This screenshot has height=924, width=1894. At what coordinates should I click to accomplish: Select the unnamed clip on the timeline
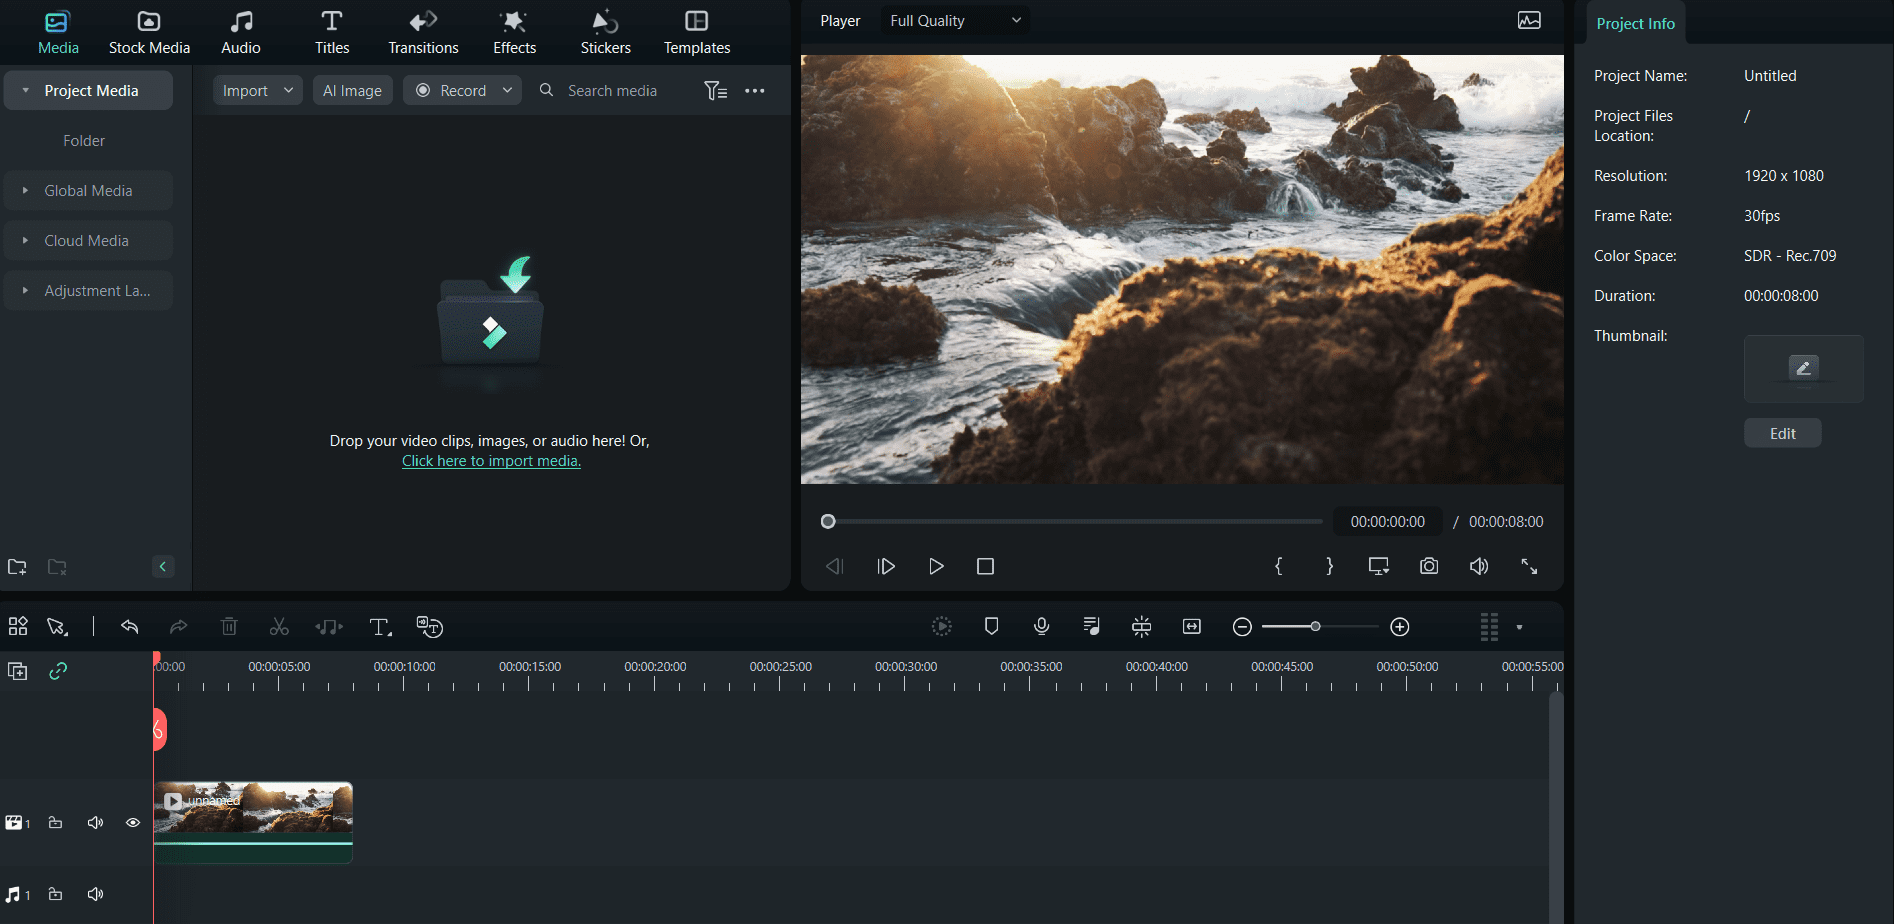pyautogui.click(x=253, y=822)
